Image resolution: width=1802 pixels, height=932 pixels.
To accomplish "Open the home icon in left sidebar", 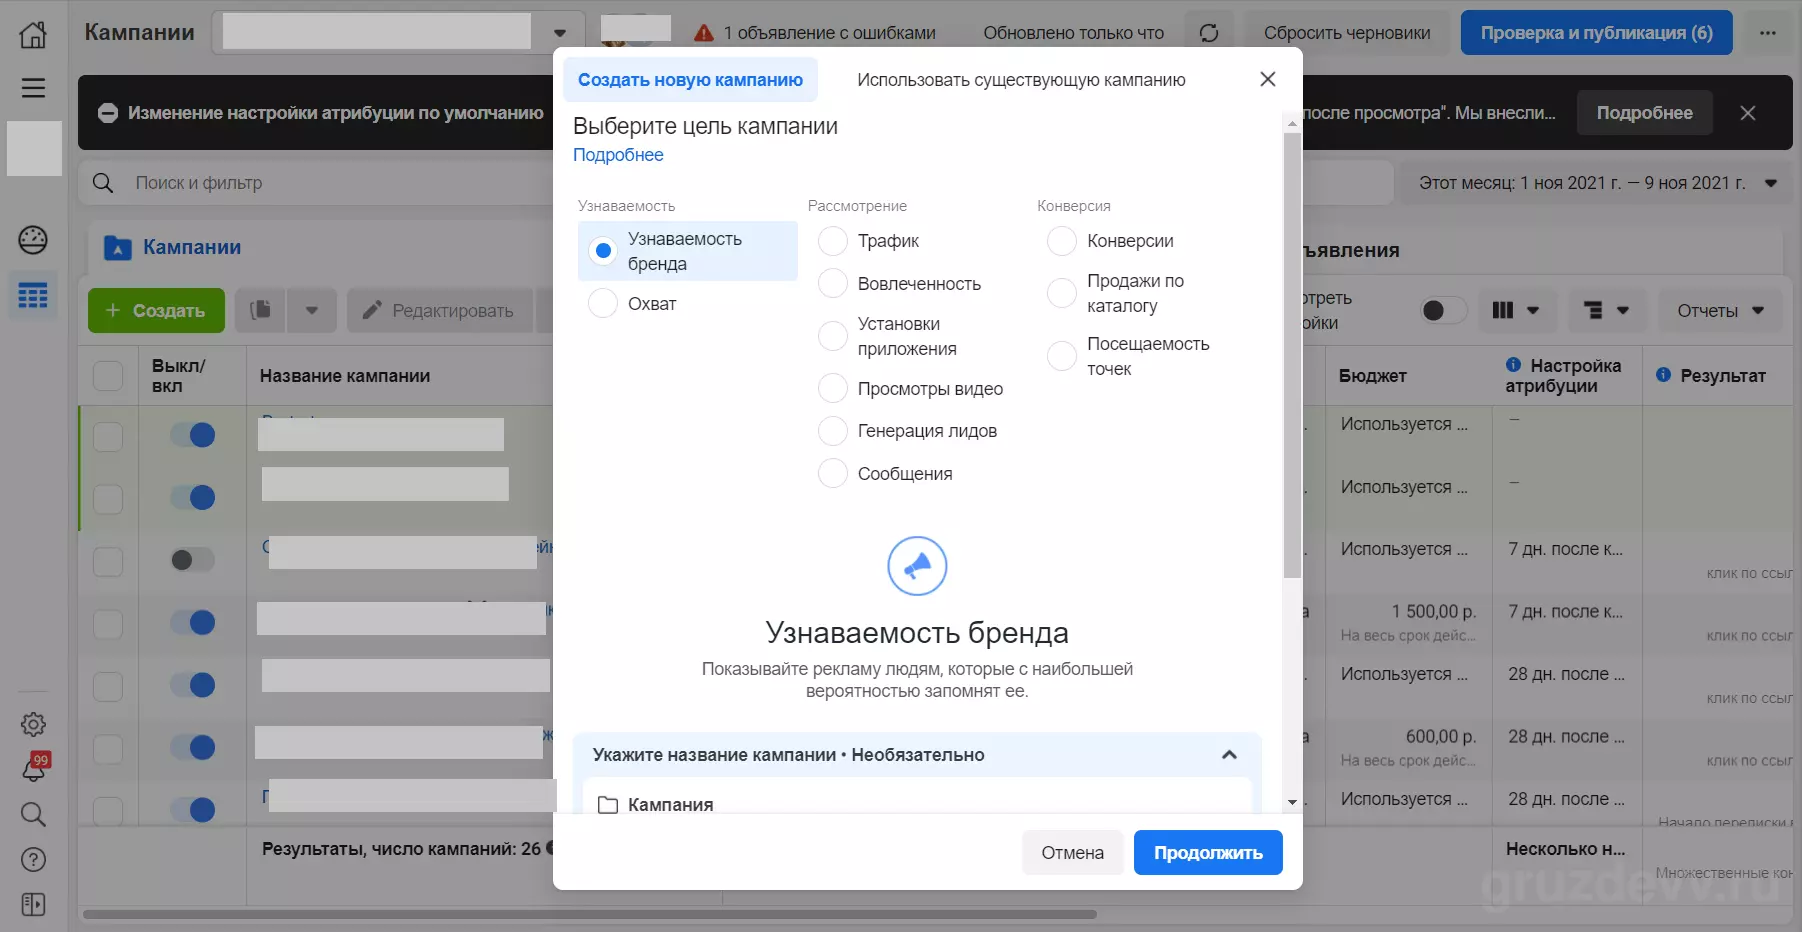I will click(33, 34).
